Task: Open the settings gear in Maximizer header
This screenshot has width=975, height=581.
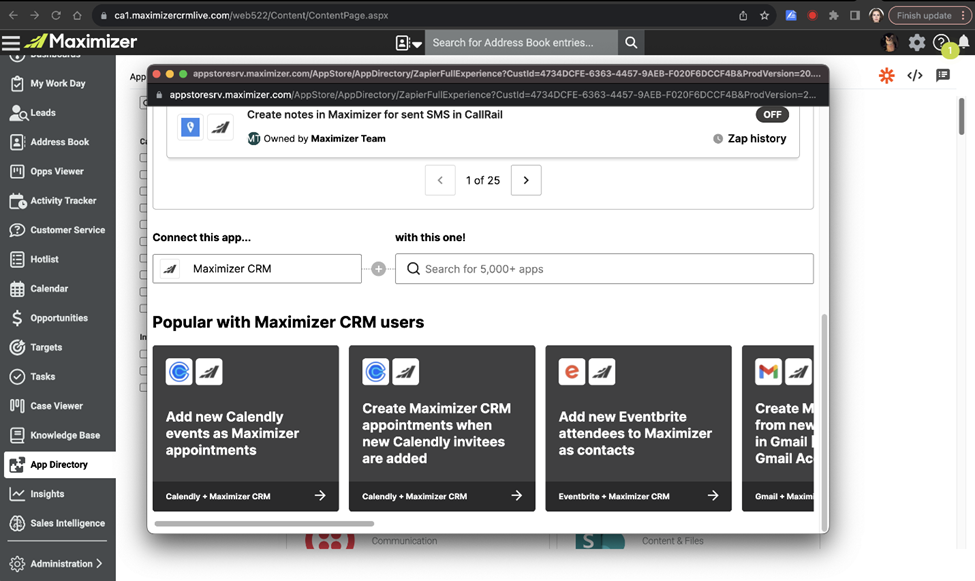Action: (x=917, y=42)
